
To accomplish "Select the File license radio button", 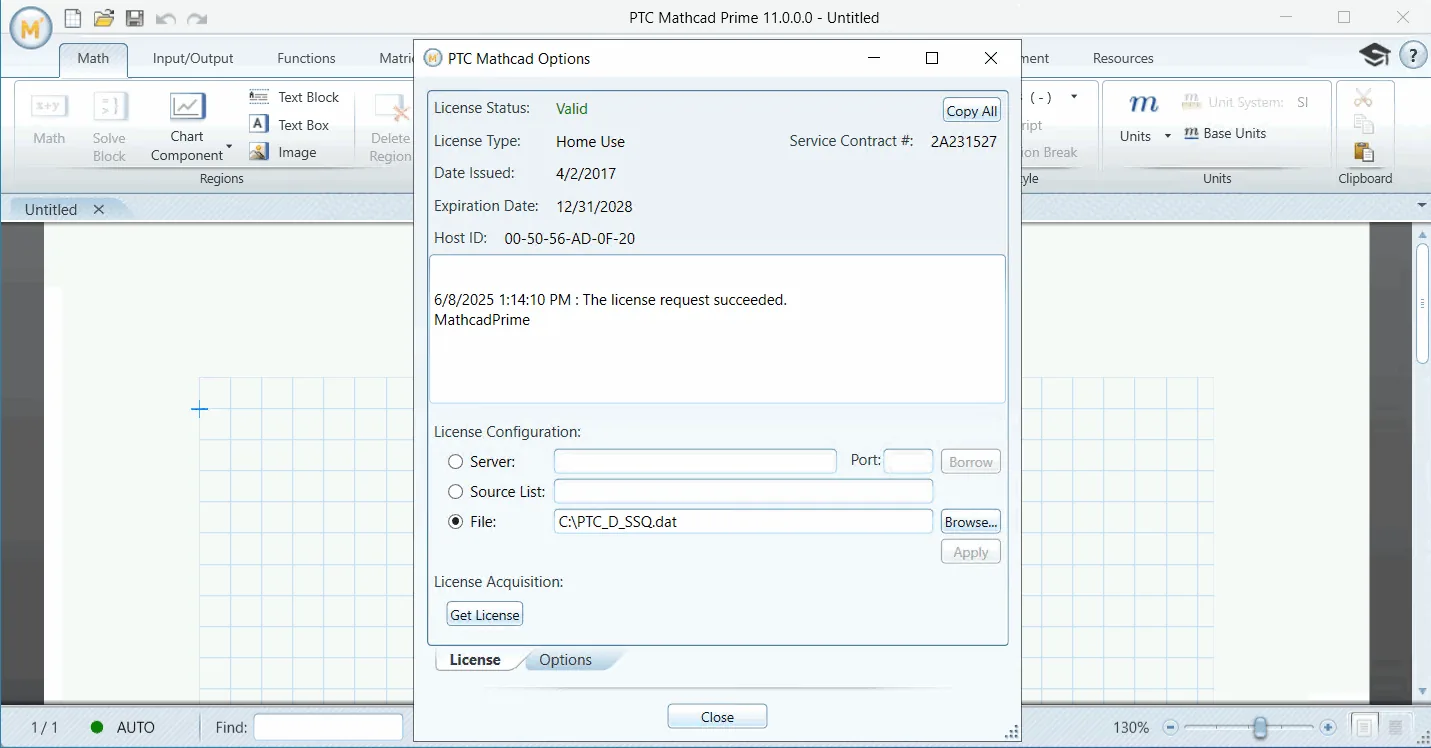I will coord(456,522).
